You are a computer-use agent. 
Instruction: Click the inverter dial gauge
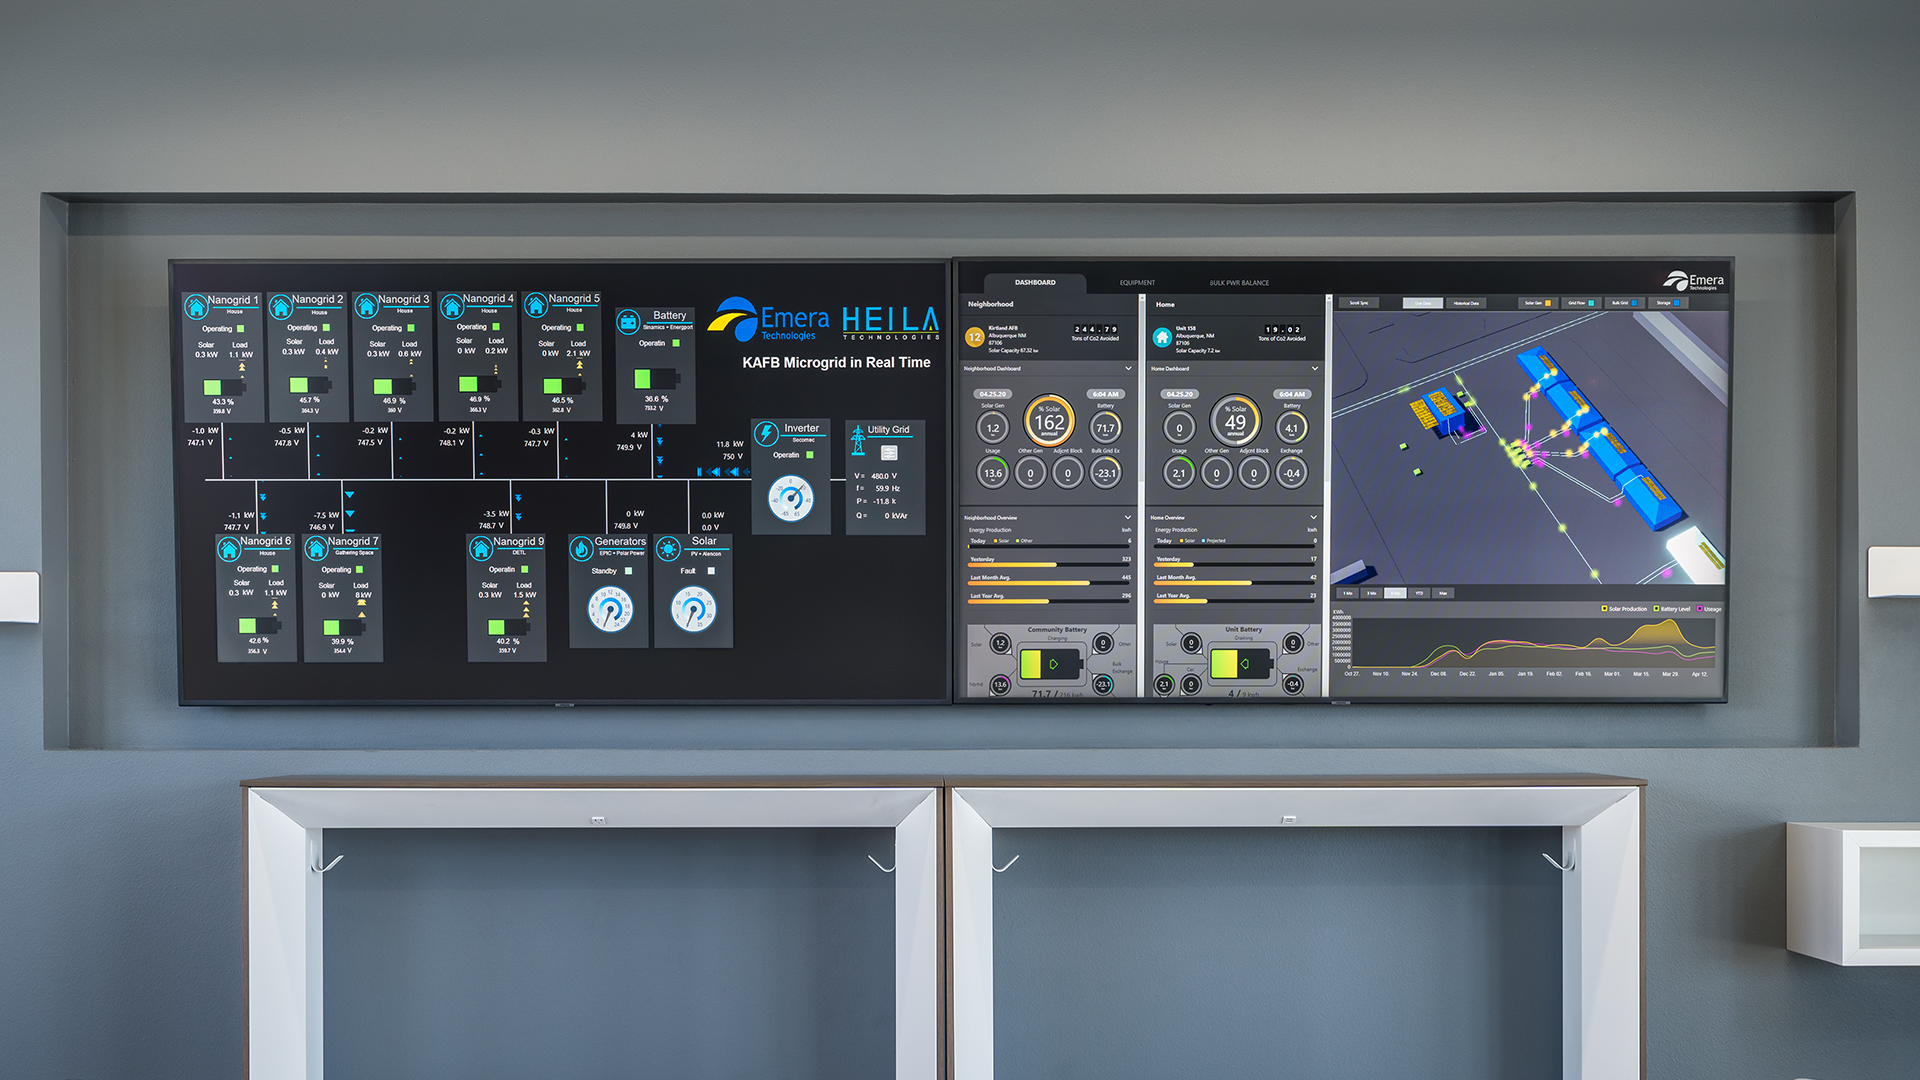pyautogui.click(x=791, y=498)
